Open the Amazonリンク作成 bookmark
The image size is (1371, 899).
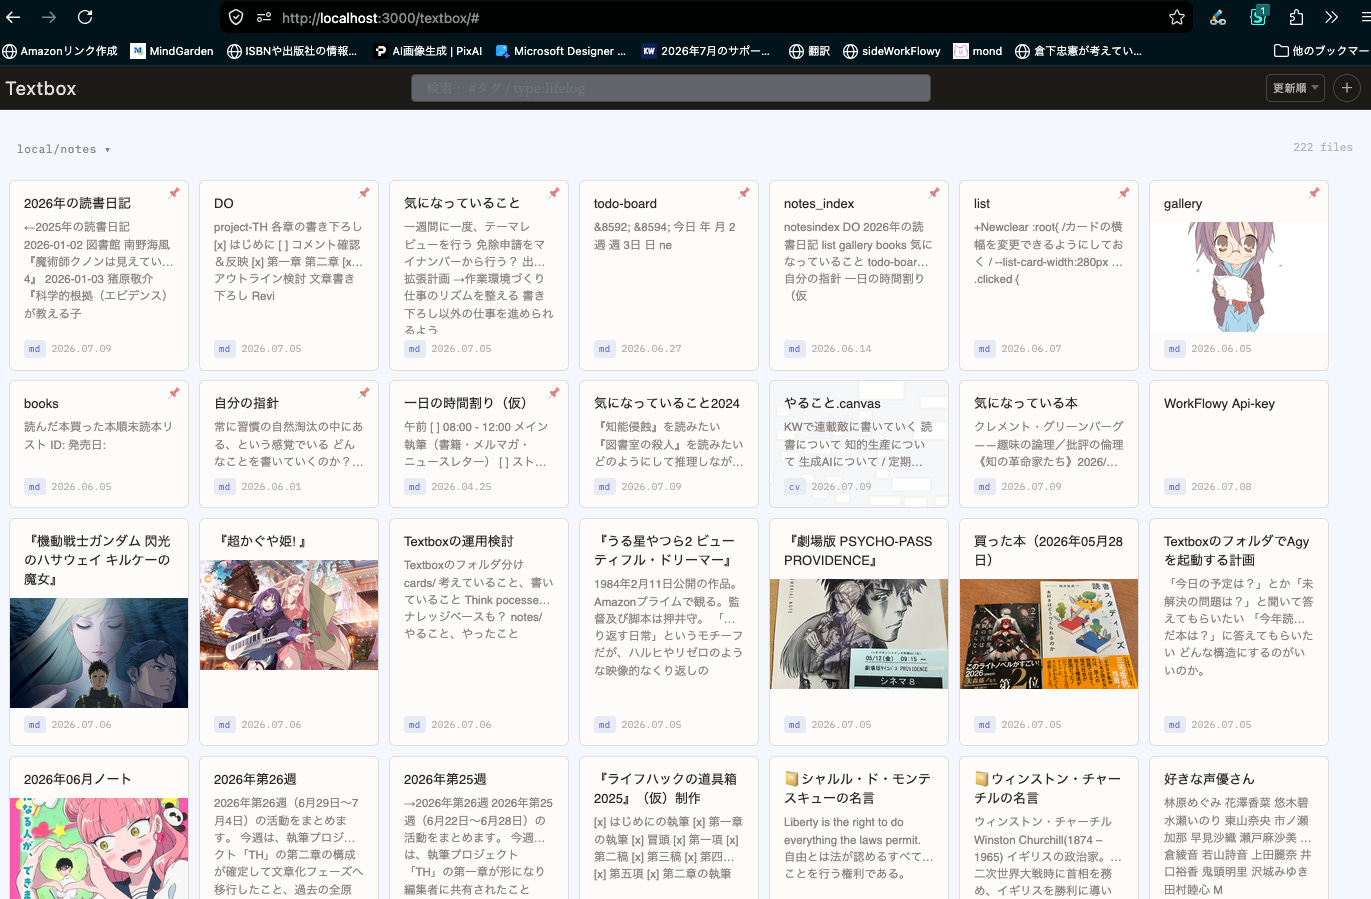click(60, 51)
